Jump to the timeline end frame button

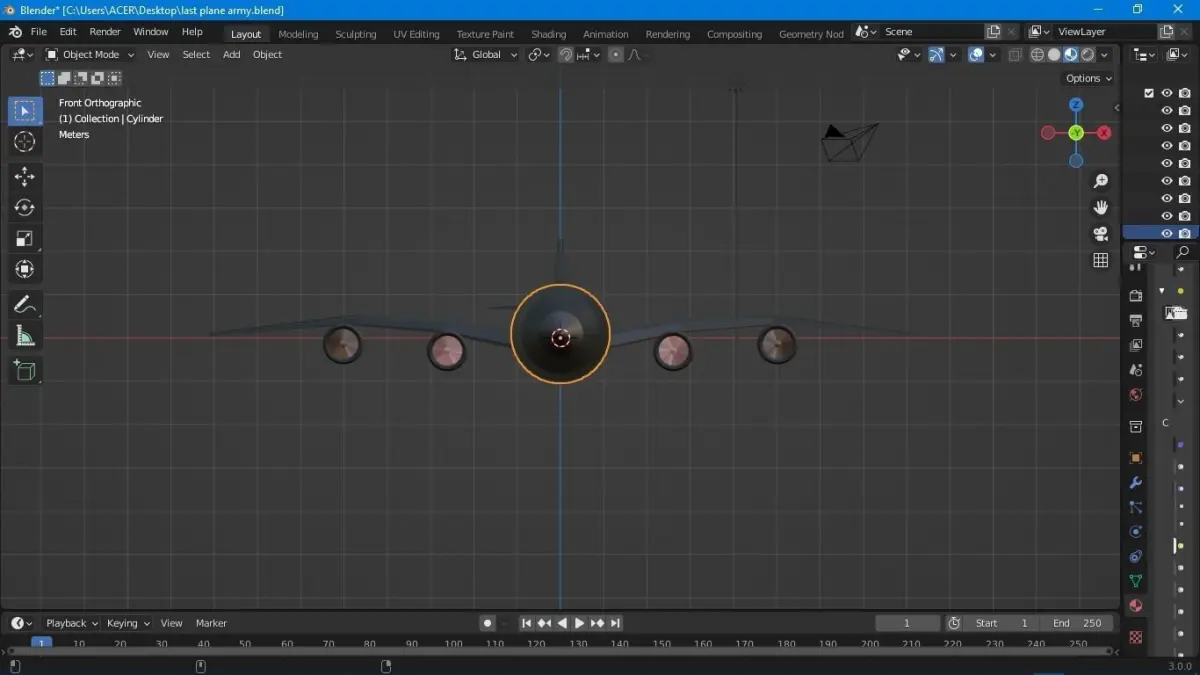[x=615, y=623]
